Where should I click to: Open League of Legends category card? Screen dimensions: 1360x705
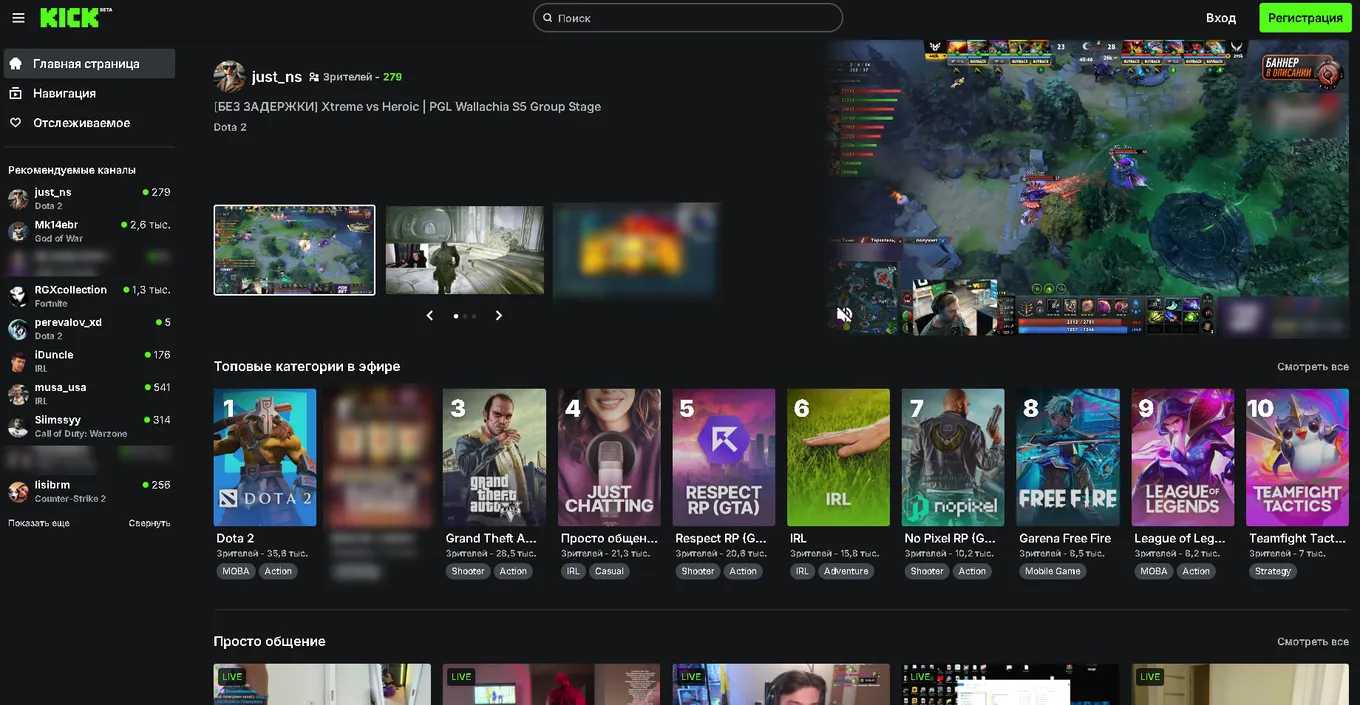click(x=1183, y=457)
